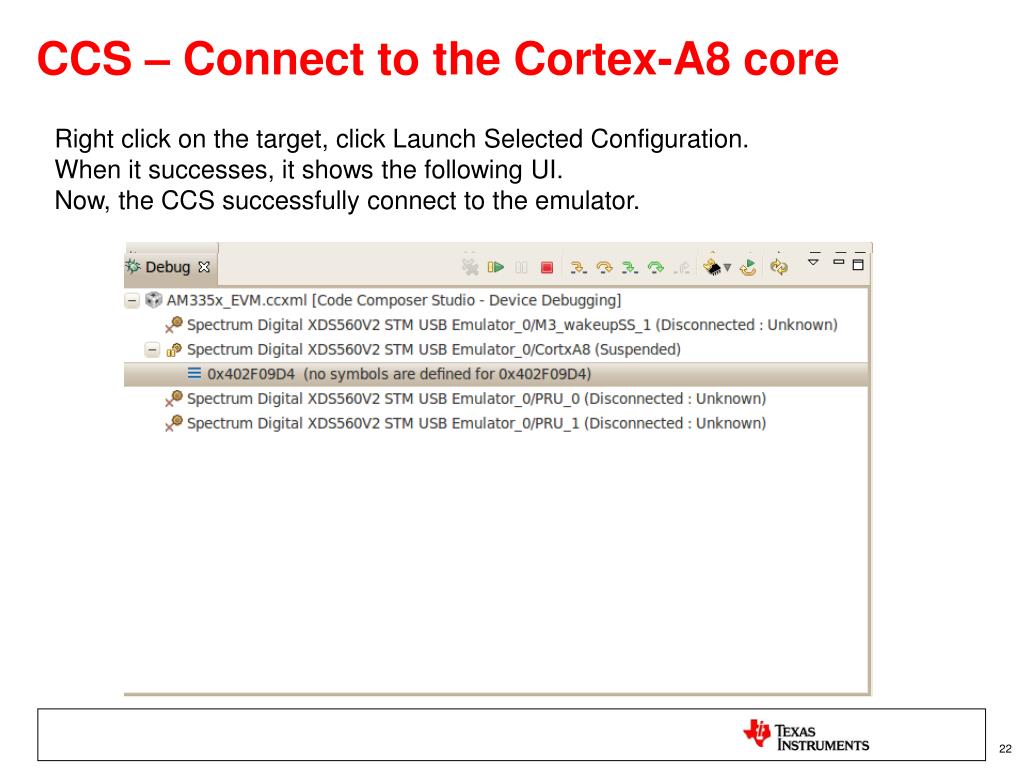
Task: Minimize the Debug view
Action: pyautogui.click(x=839, y=262)
